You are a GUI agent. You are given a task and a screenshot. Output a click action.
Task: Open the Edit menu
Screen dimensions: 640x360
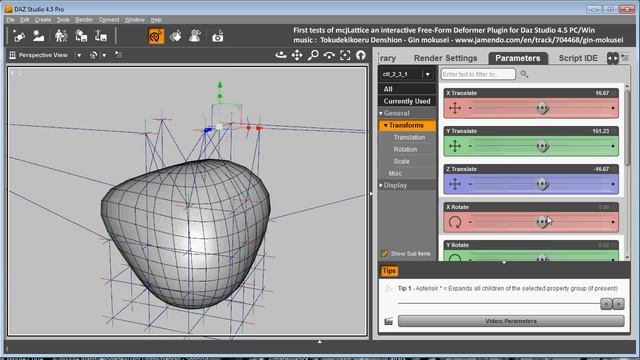24,20
